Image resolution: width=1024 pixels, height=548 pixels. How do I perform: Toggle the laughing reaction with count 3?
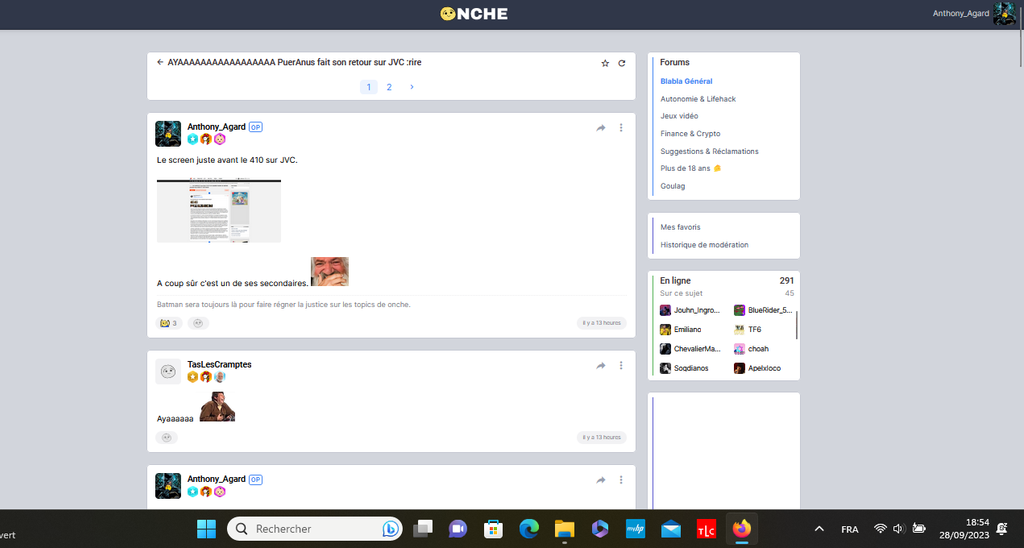168,323
